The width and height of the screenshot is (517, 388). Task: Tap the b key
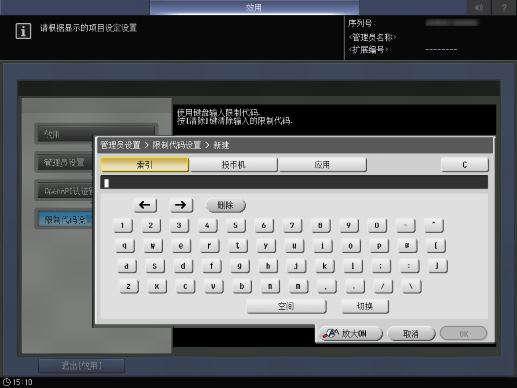(x=242, y=286)
